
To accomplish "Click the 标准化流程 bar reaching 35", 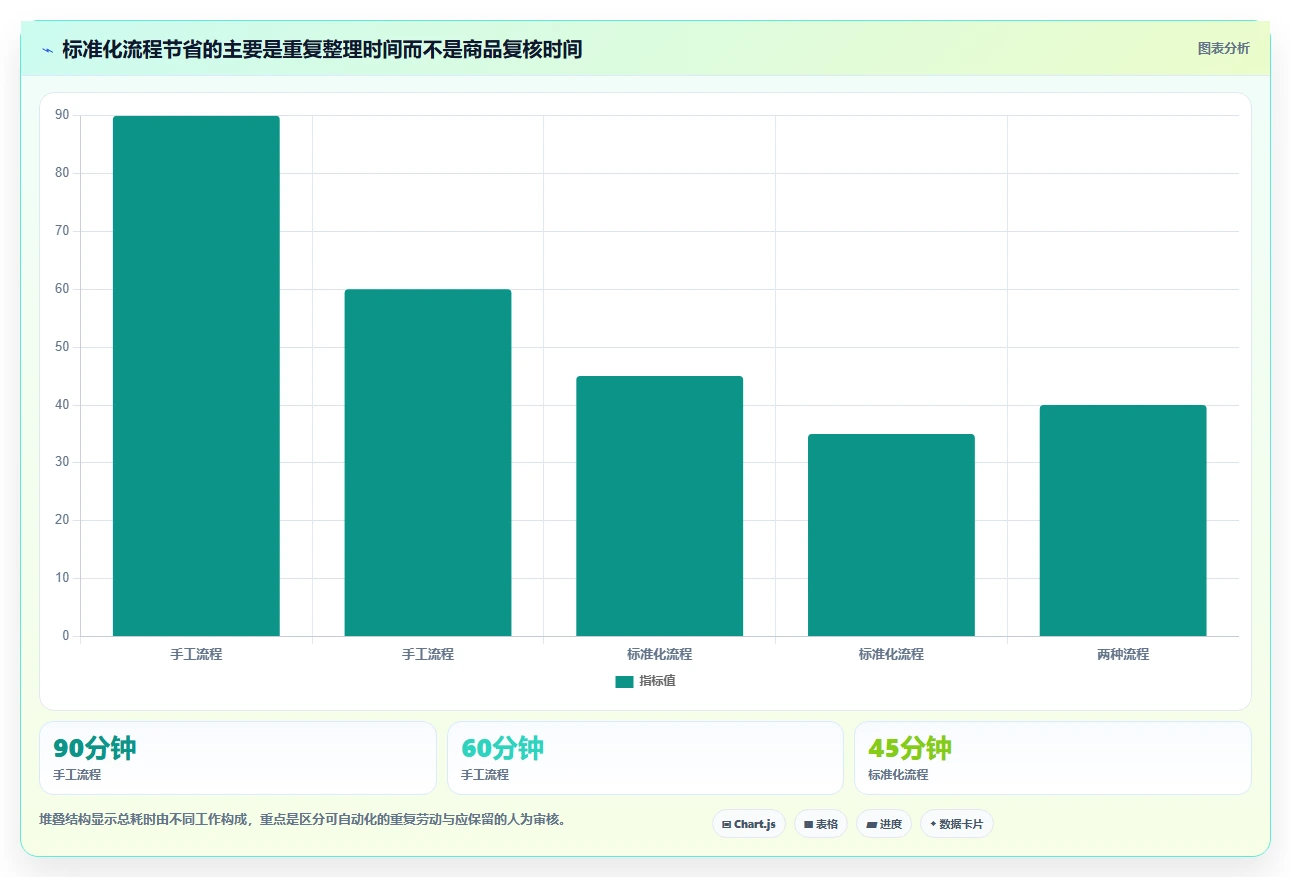I will pos(891,535).
